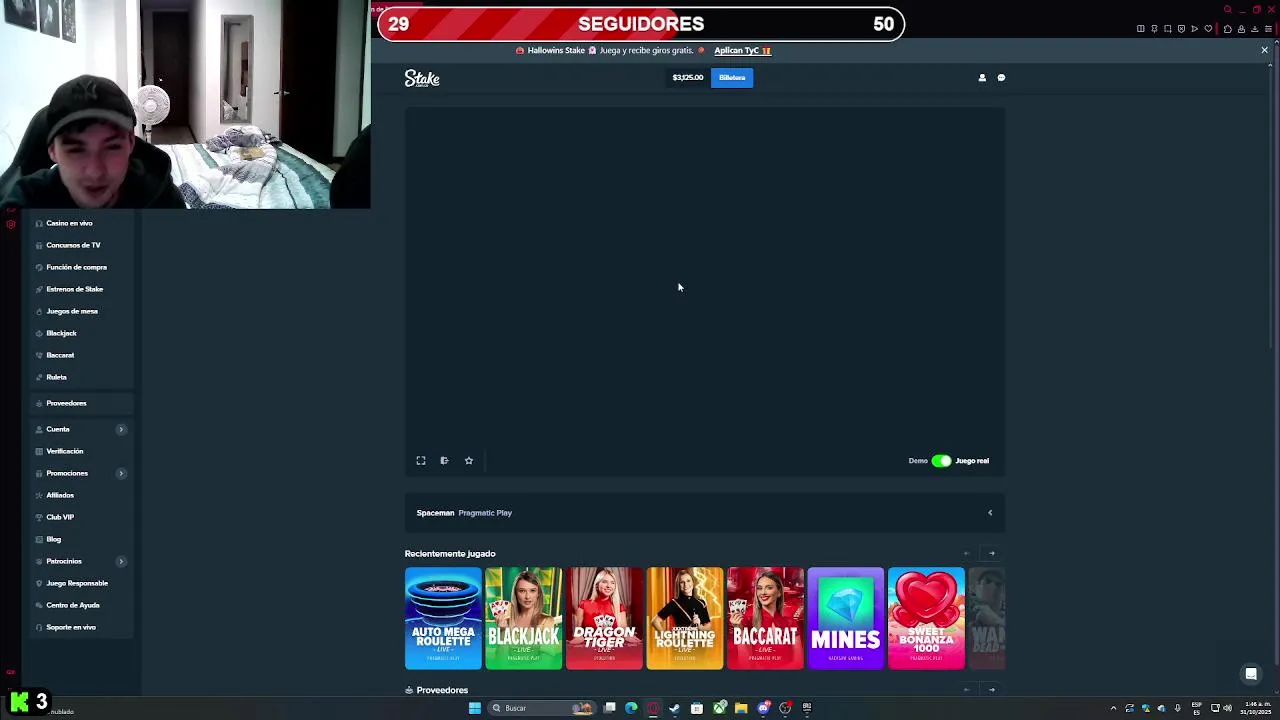The image size is (1280, 720).
Task: Click the $3,125.00 balance display
Action: (x=688, y=77)
